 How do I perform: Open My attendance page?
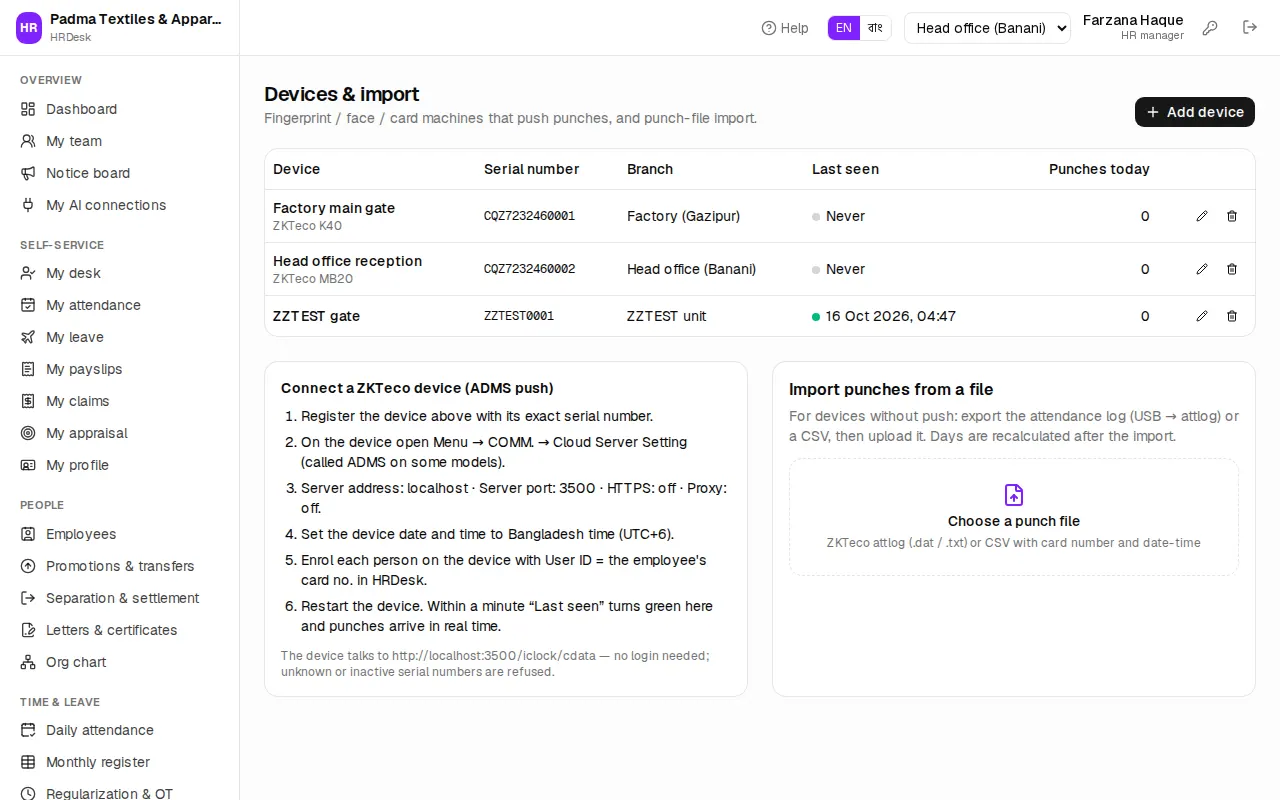(120, 305)
